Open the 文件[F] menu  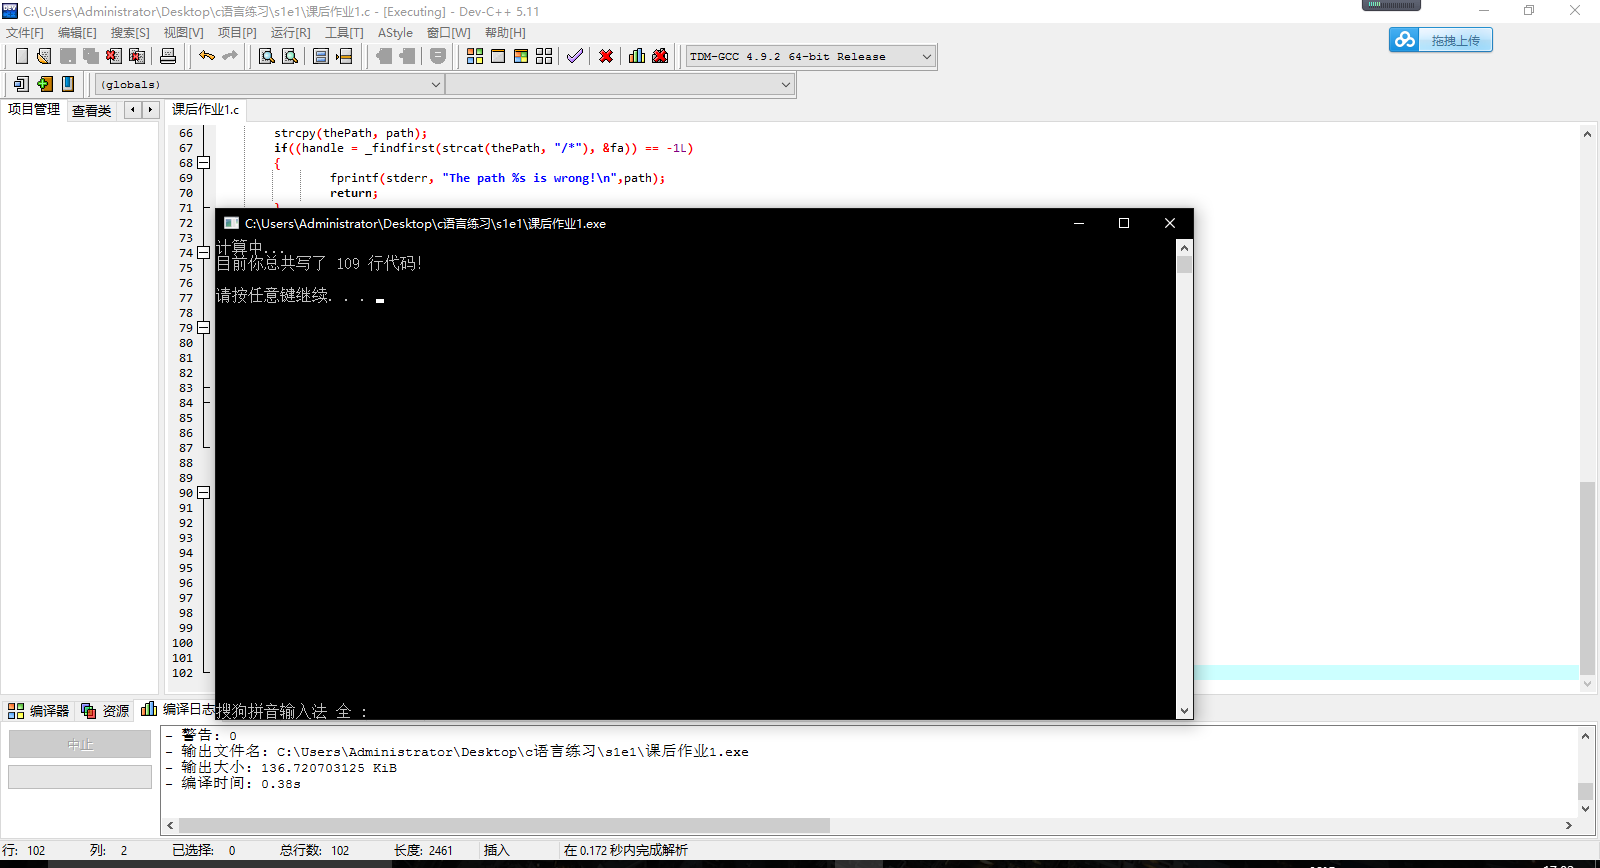[25, 33]
